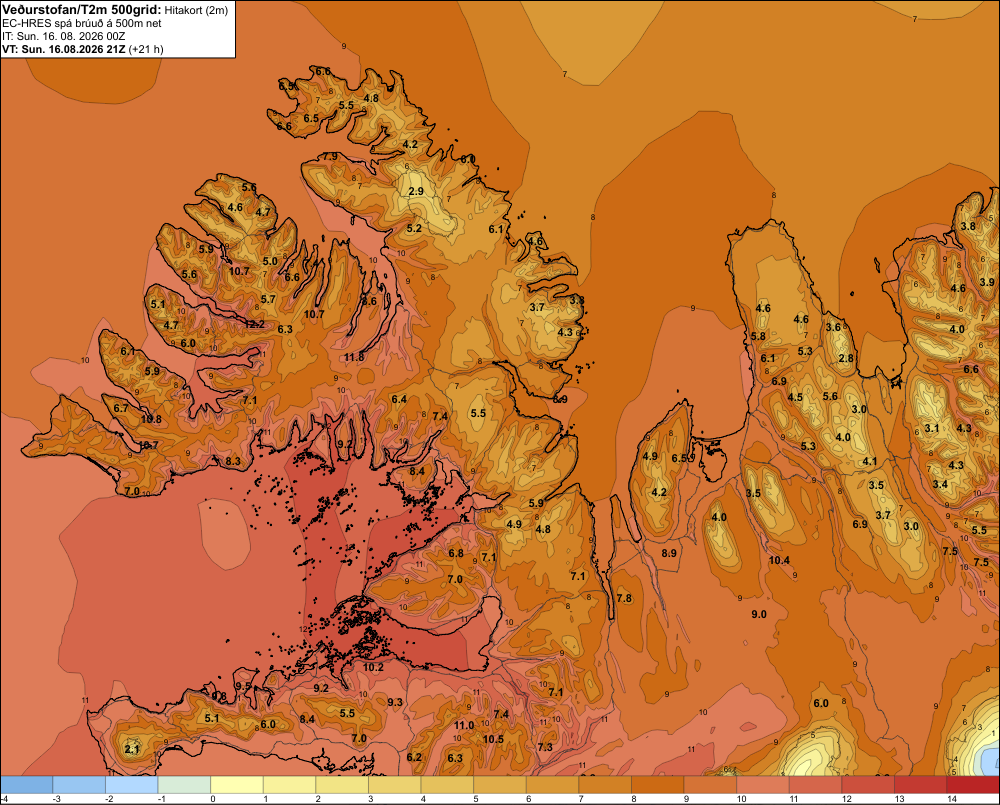This screenshot has width=1000, height=805.
Task: Click the Veðurstofan/T2m 500grid title text
Action: [x=82, y=10]
